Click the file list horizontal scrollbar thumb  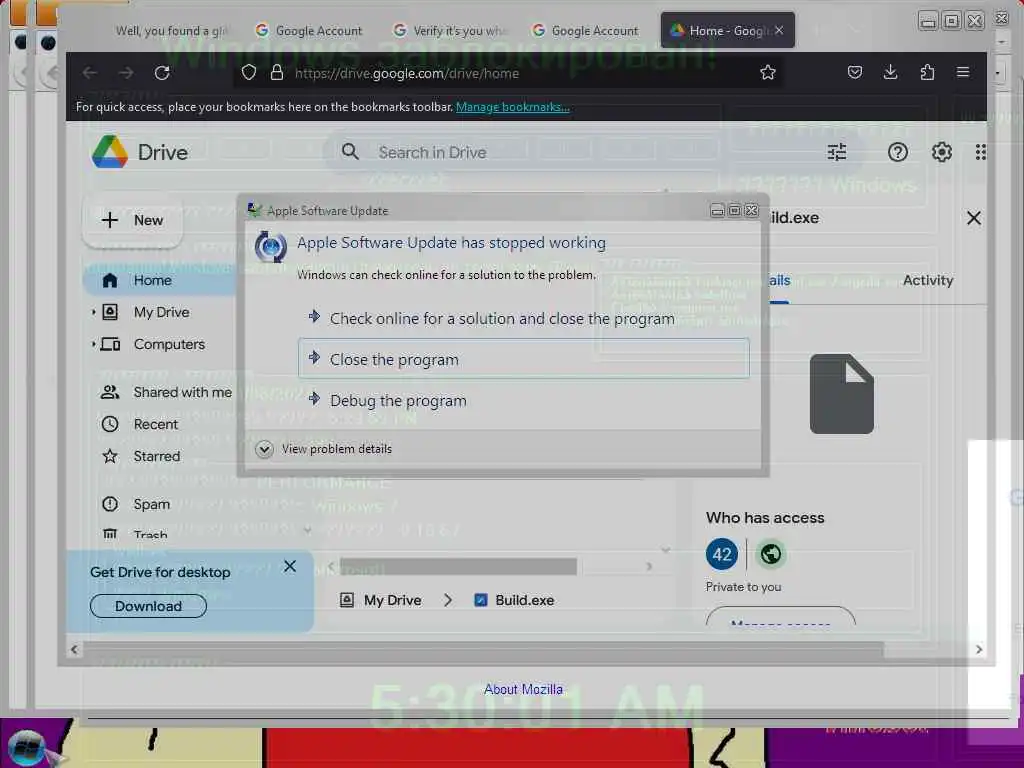458,566
